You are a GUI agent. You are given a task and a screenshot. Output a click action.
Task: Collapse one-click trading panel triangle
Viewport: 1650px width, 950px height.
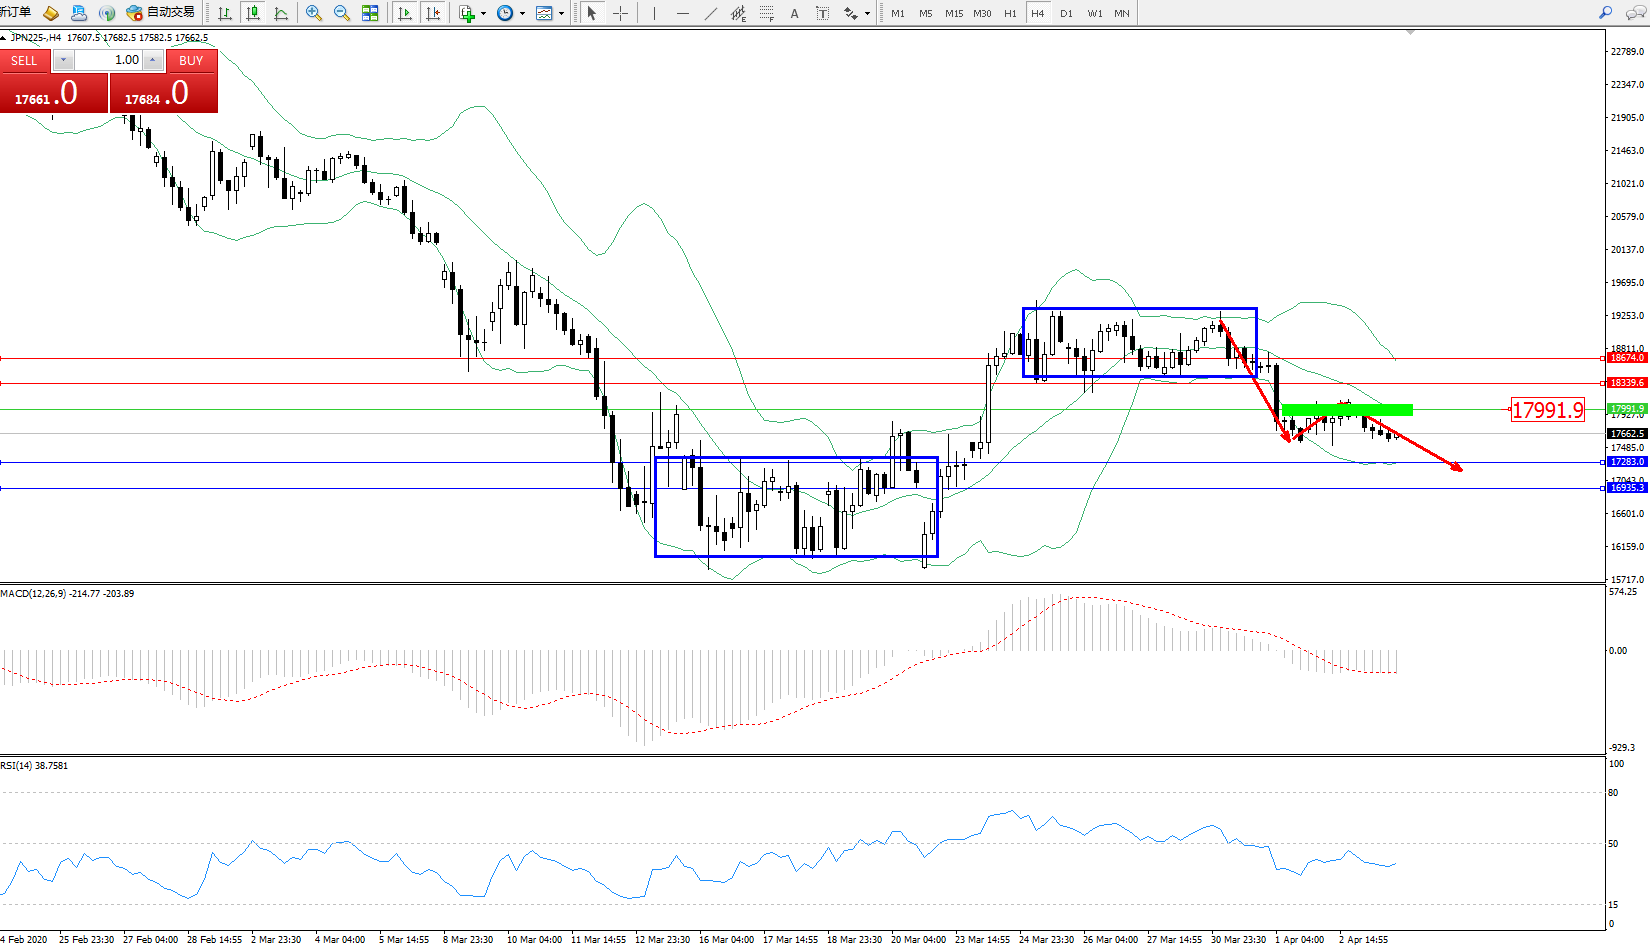[x=4, y=38]
